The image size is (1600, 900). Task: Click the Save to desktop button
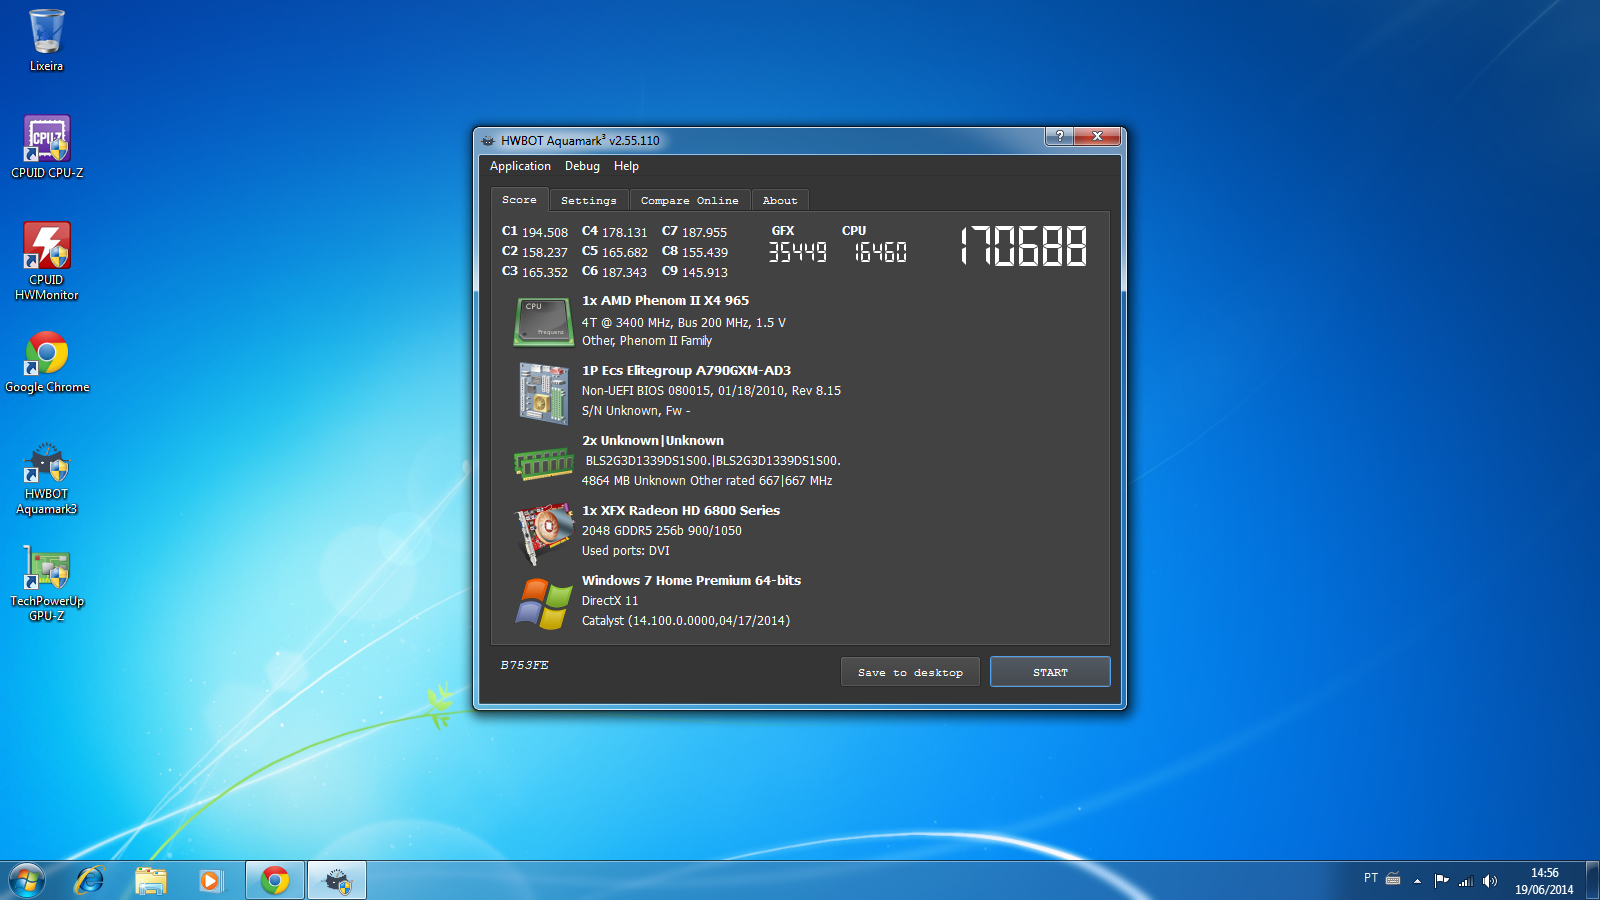pyautogui.click(x=910, y=672)
